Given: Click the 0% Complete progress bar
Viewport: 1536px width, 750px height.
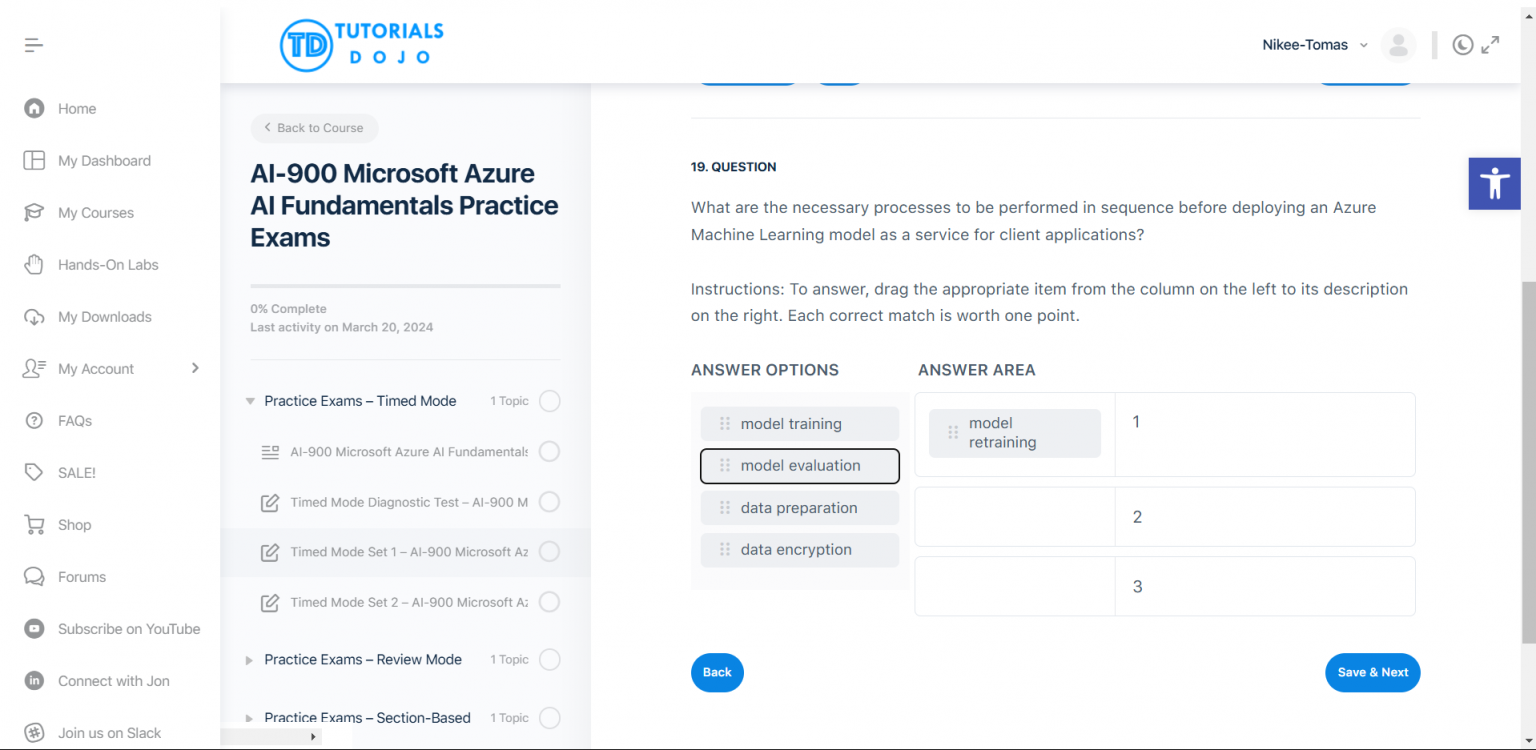Looking at the screenshot, I should [x=405, y=286].
